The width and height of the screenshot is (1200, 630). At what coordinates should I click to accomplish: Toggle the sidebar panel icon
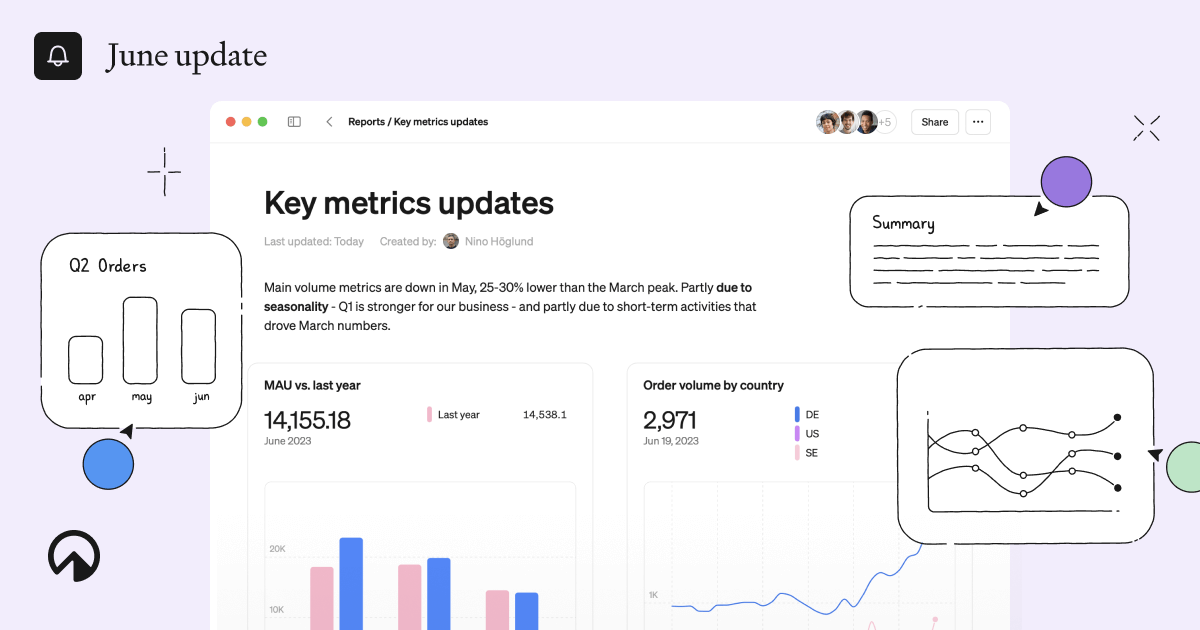click(294, 122)
